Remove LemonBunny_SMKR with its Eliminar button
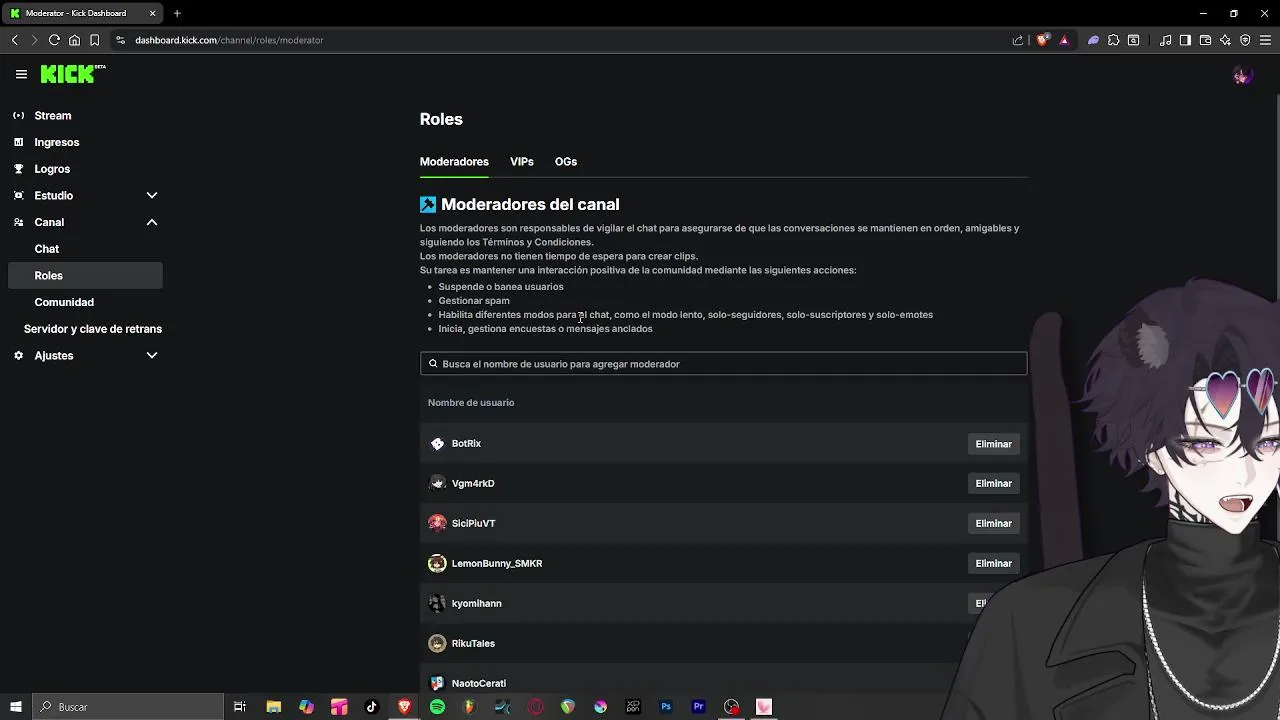This screenshot has height=720, width=1280. [993, 564]
